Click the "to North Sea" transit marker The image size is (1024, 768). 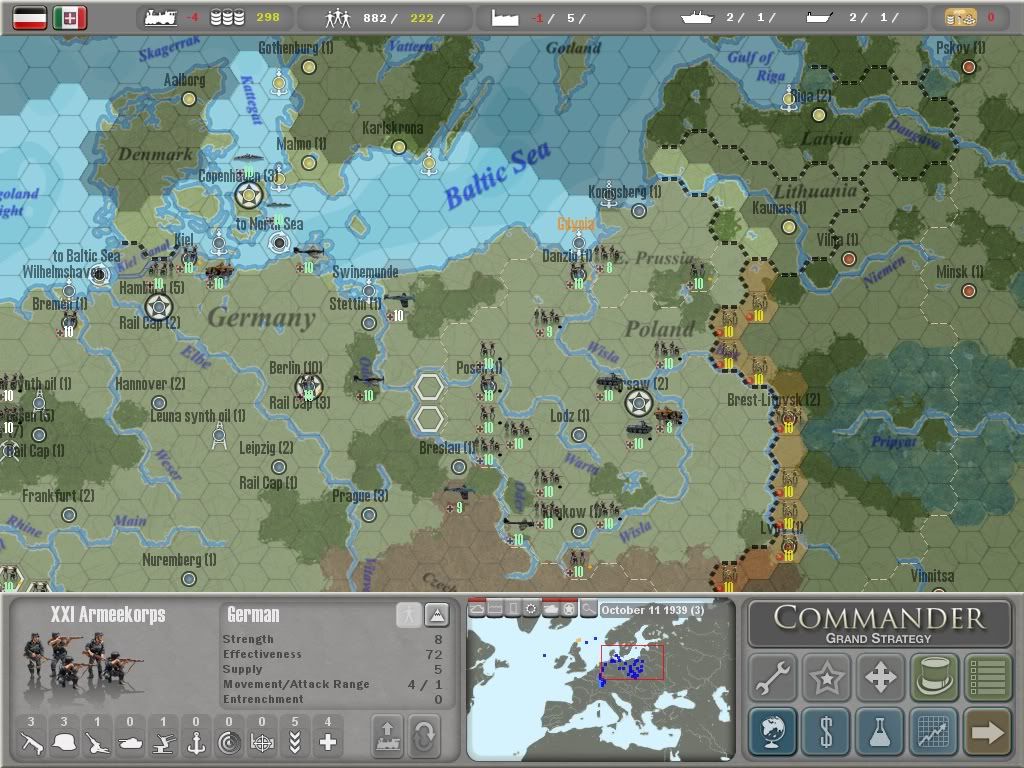pos(280,242)
